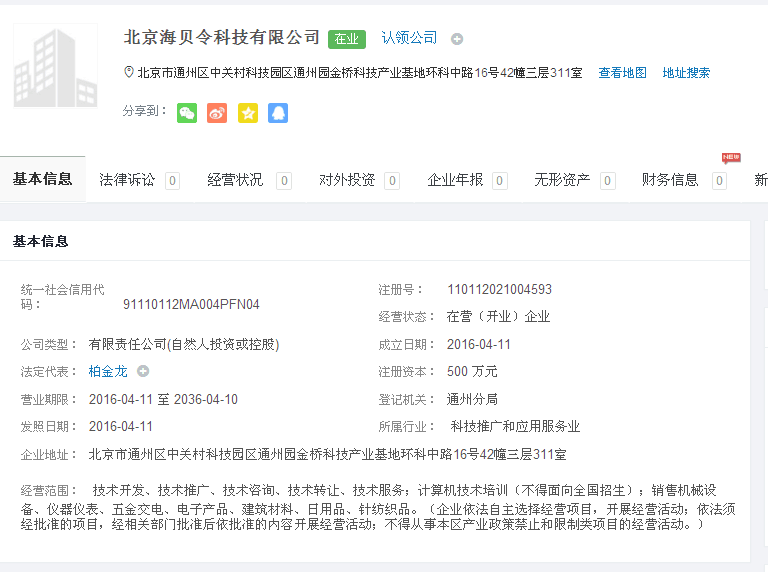Open legal representative 柏金龙 profile
The width and height of the screenshot is (768, 572).
pyautogui.click(x=108, y=371)
